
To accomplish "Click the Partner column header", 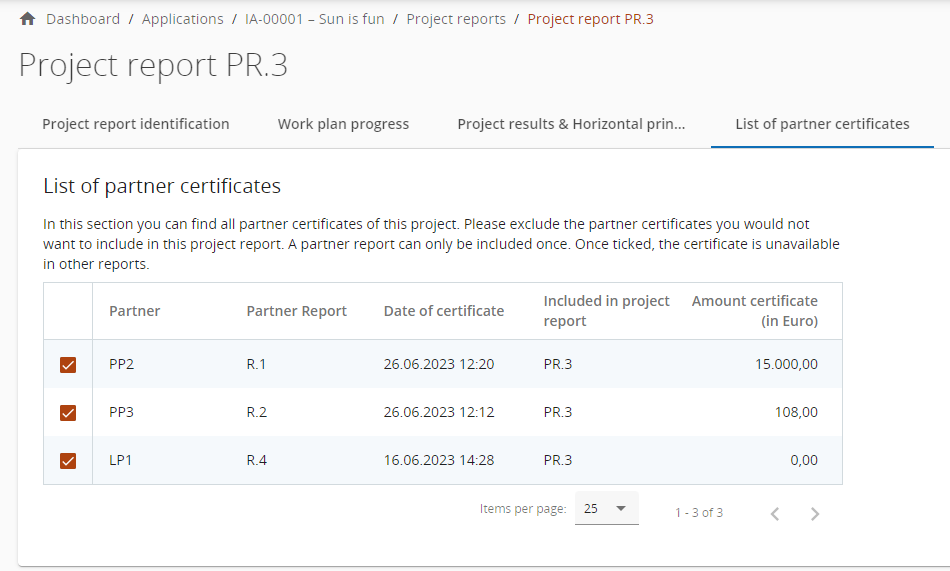I will tap(135, 311).
